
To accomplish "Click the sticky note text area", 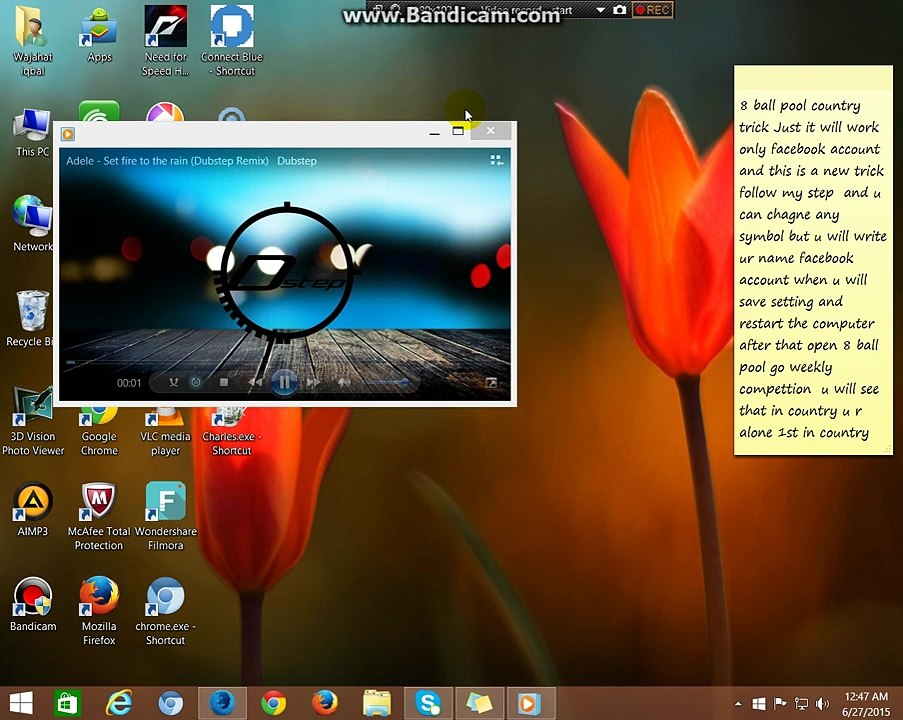I will pyautogui.click(x=813, y=270).
